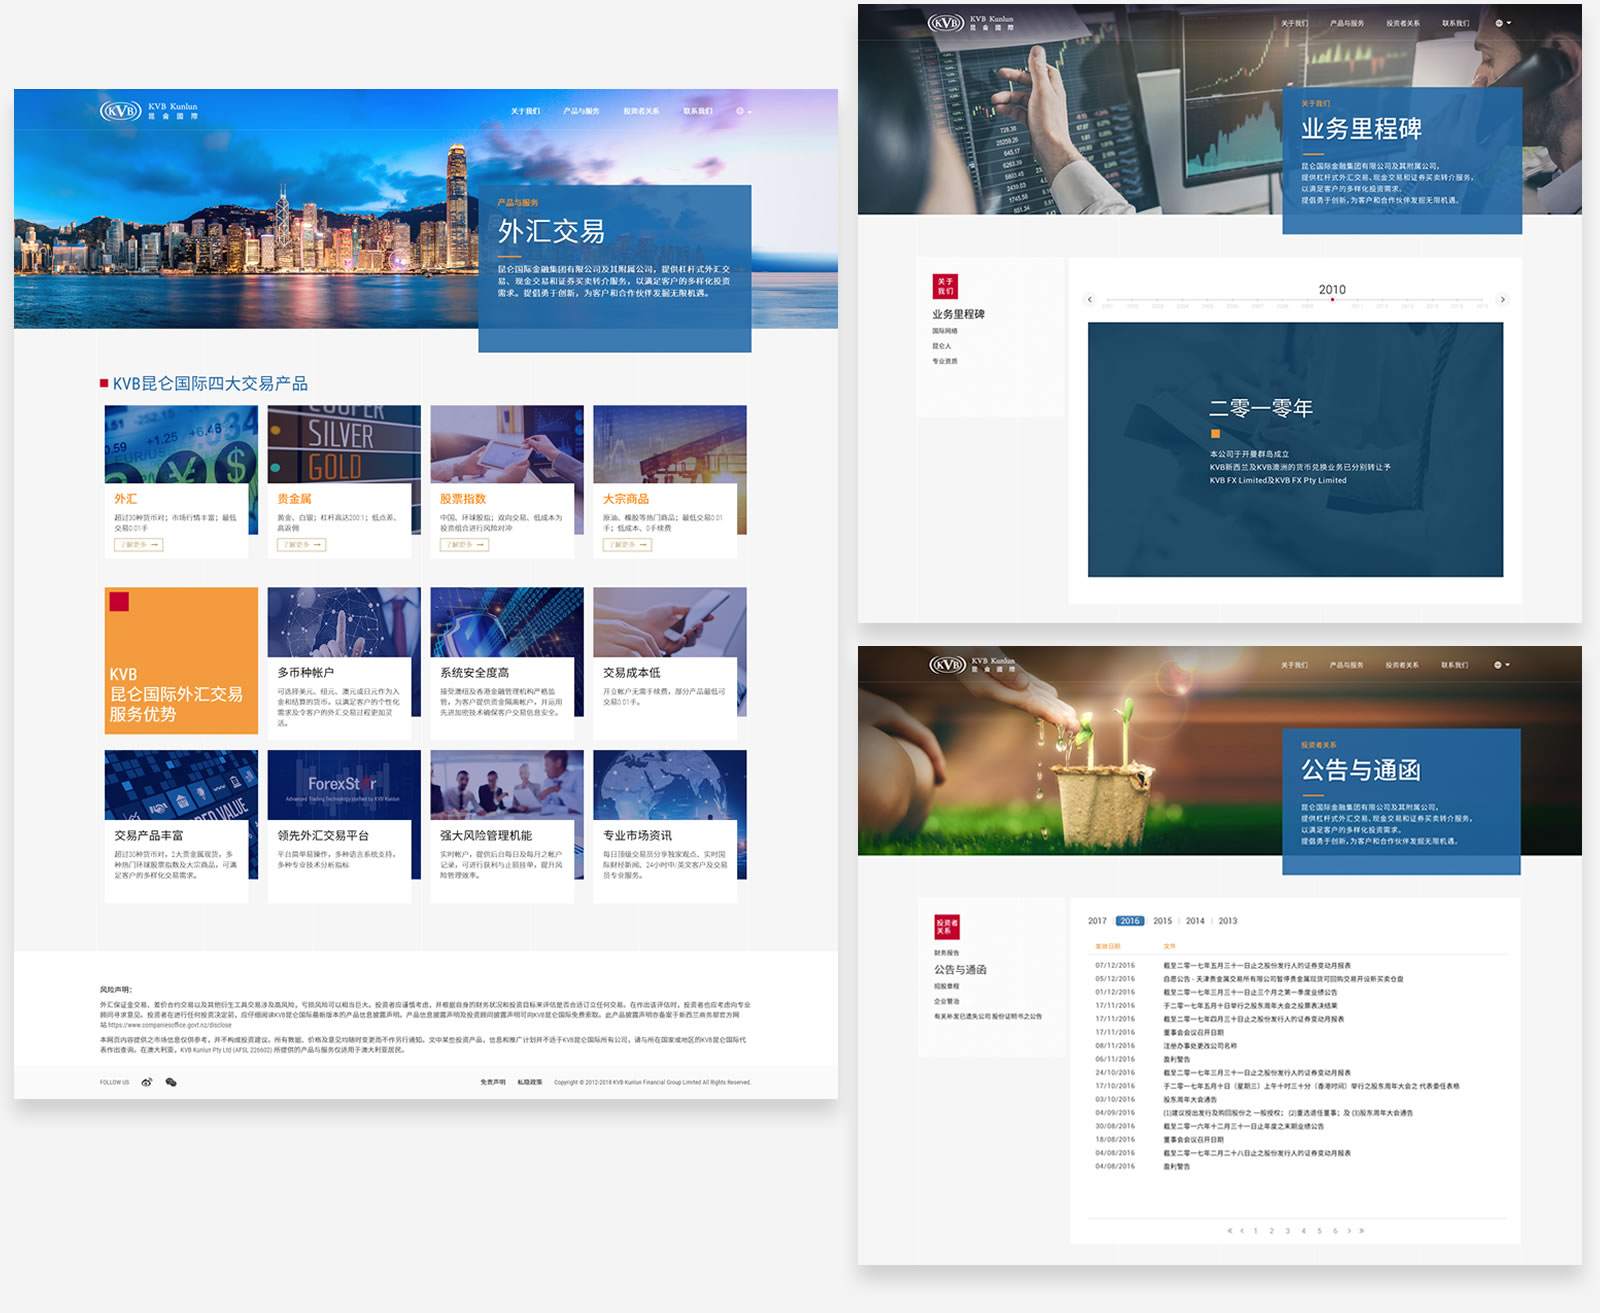Click the WeChat icon in the footer
The image size is (1600, 1313).
tap(171, 1082)
